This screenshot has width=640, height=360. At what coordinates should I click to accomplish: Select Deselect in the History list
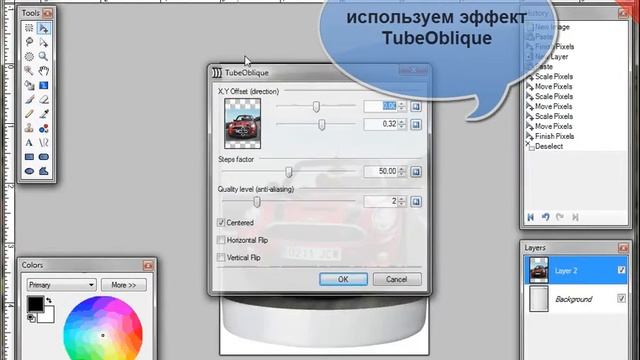coord(549,146)
